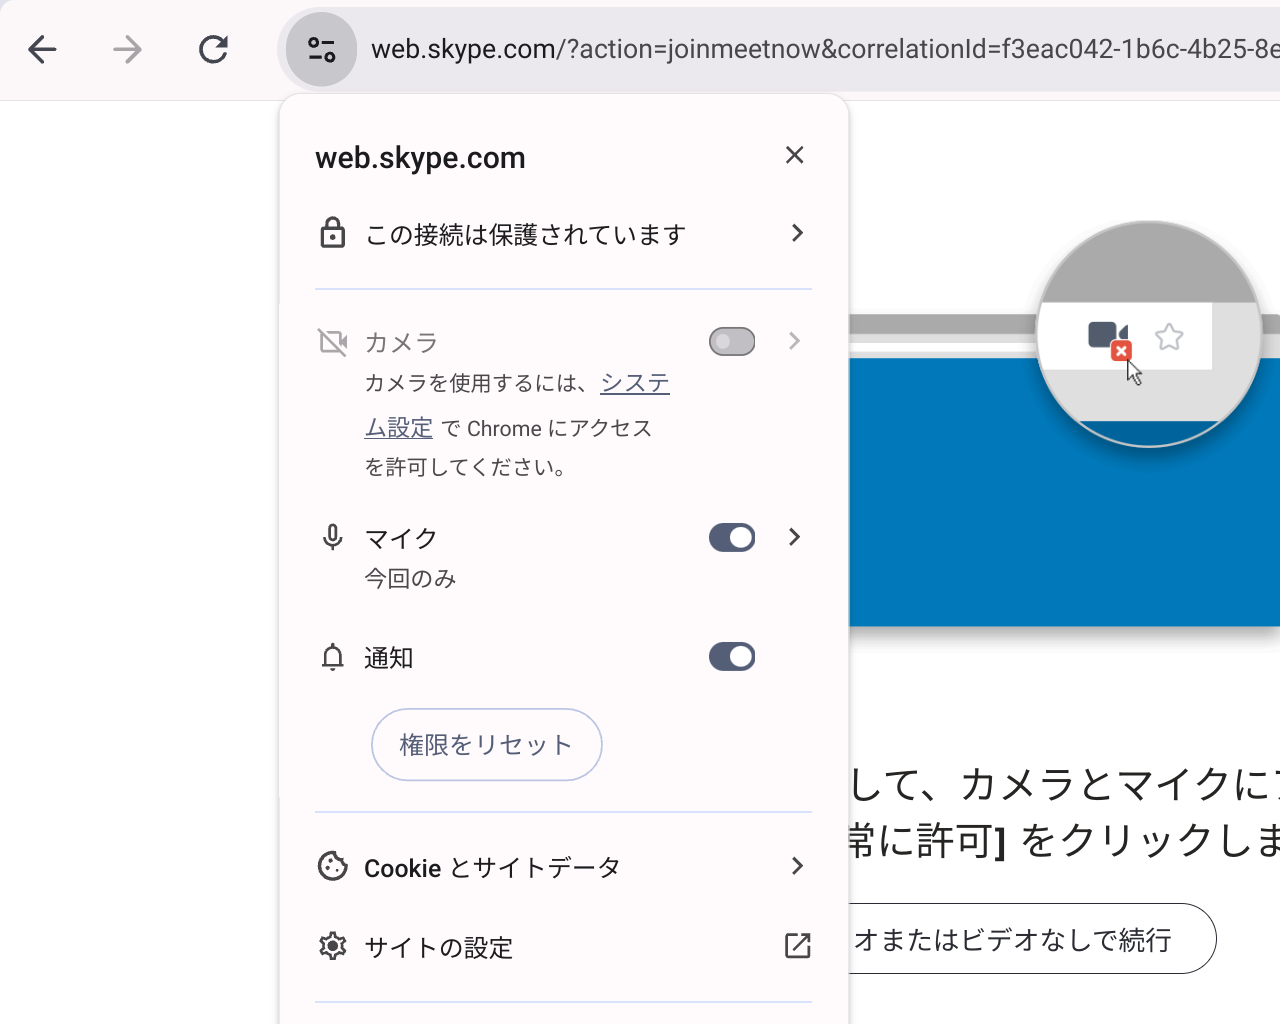
Task: Click the cookie icon beside Cookie とサイトデータ
Action: coord(332,867)
